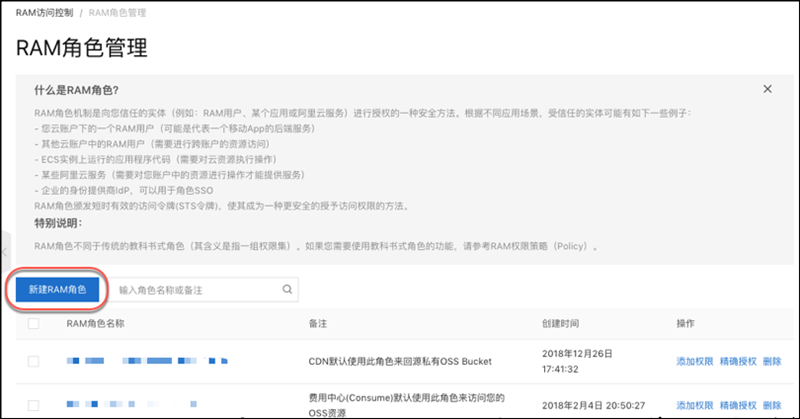Open 精确授权 for the 费用中心 role

[x=737, y=404]
